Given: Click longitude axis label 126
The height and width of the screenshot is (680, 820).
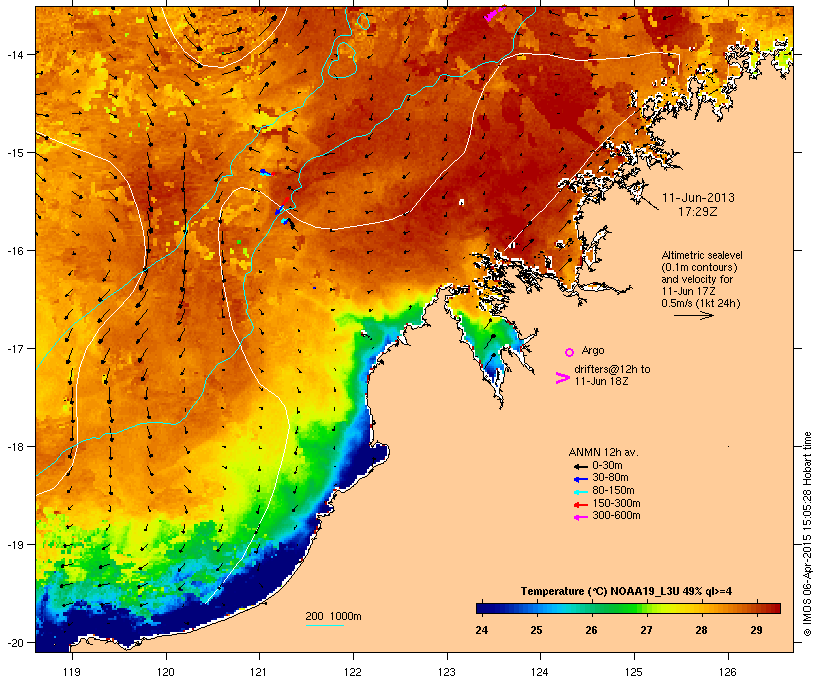Looking at the screenshot, I should pyautogui.click(x=728, y=672).
